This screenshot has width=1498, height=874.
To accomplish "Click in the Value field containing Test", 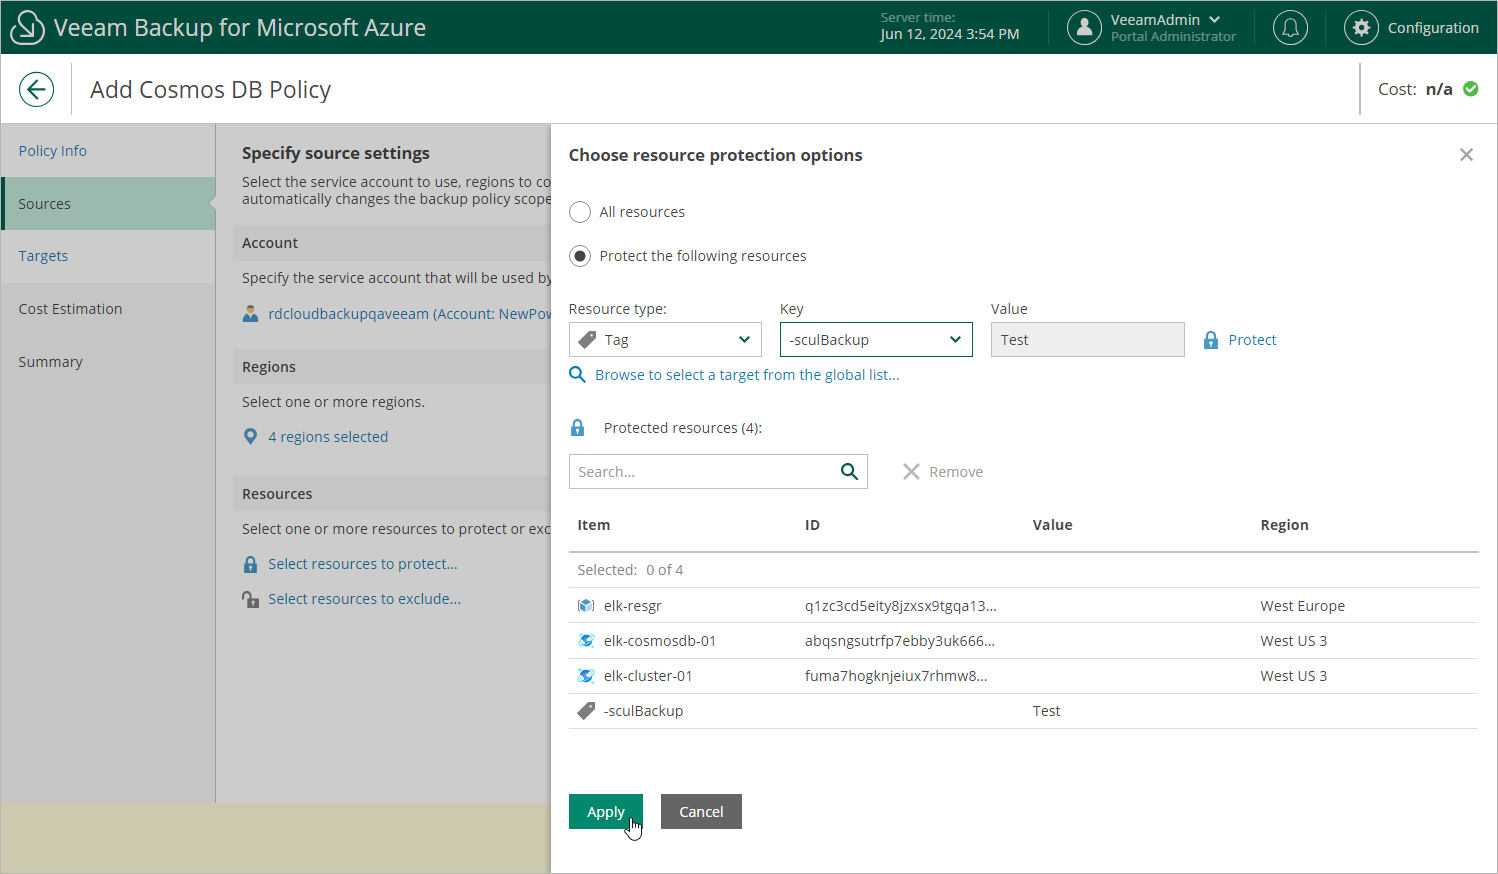I will 1088,340.
